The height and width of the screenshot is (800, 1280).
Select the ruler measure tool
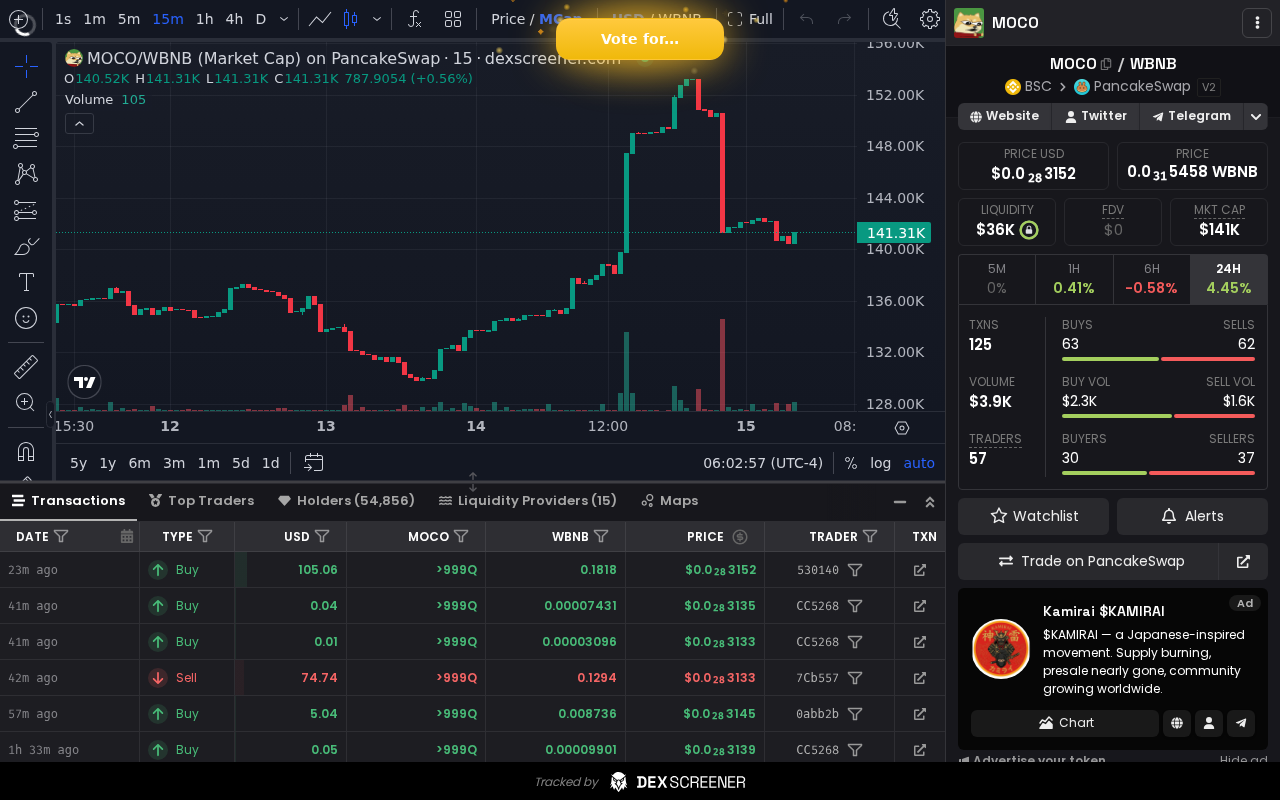[26, 367]
